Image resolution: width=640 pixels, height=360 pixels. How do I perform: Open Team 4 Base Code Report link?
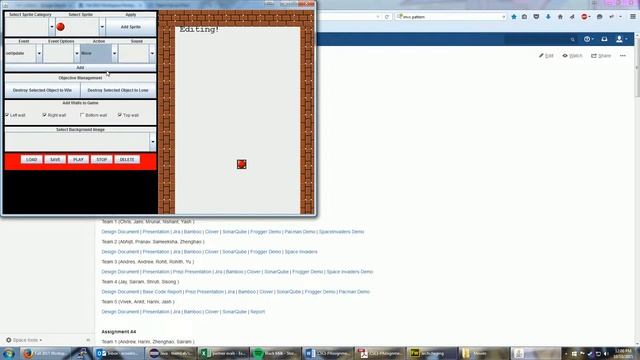click(x=162, y=292)
